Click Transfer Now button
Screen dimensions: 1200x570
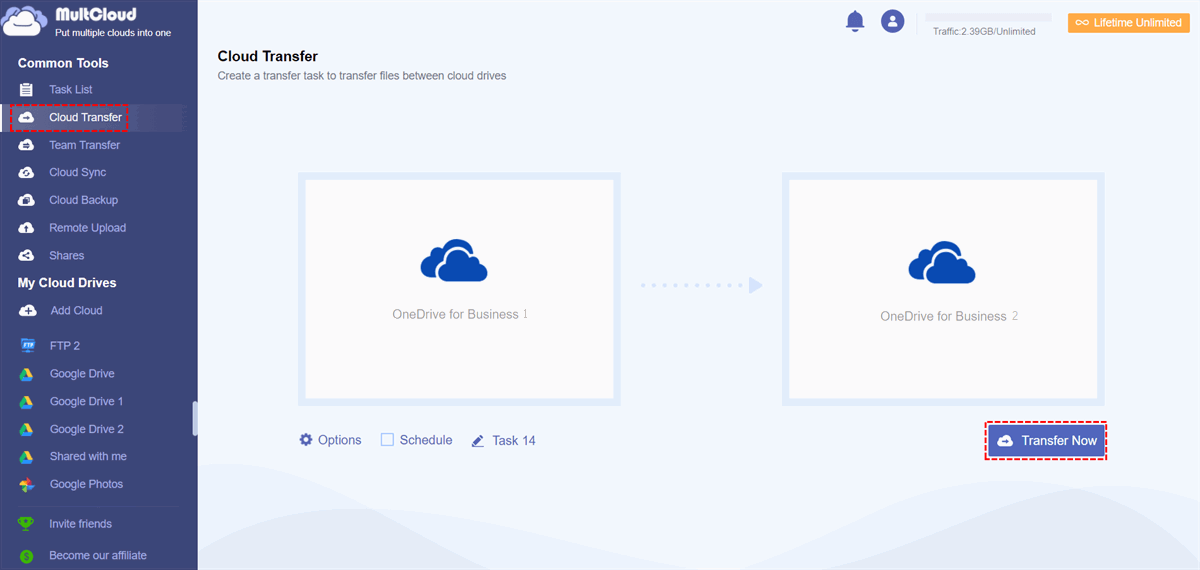(x=1046, y=440)
